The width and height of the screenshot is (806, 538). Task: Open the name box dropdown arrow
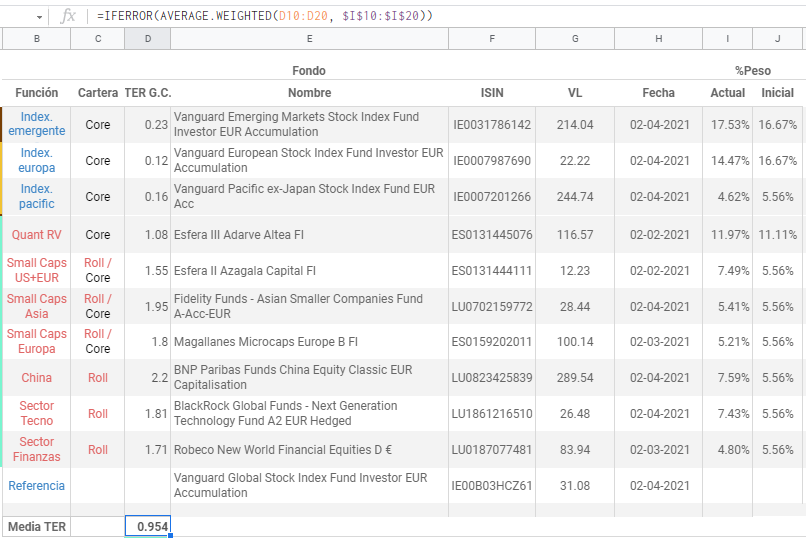pos(39,17)
